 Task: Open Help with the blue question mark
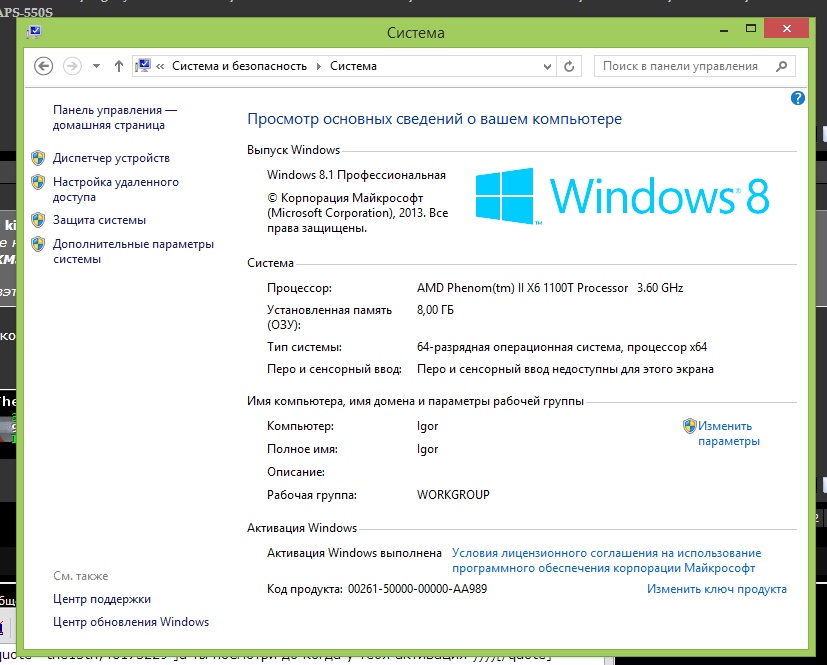(x=797, y=98)
